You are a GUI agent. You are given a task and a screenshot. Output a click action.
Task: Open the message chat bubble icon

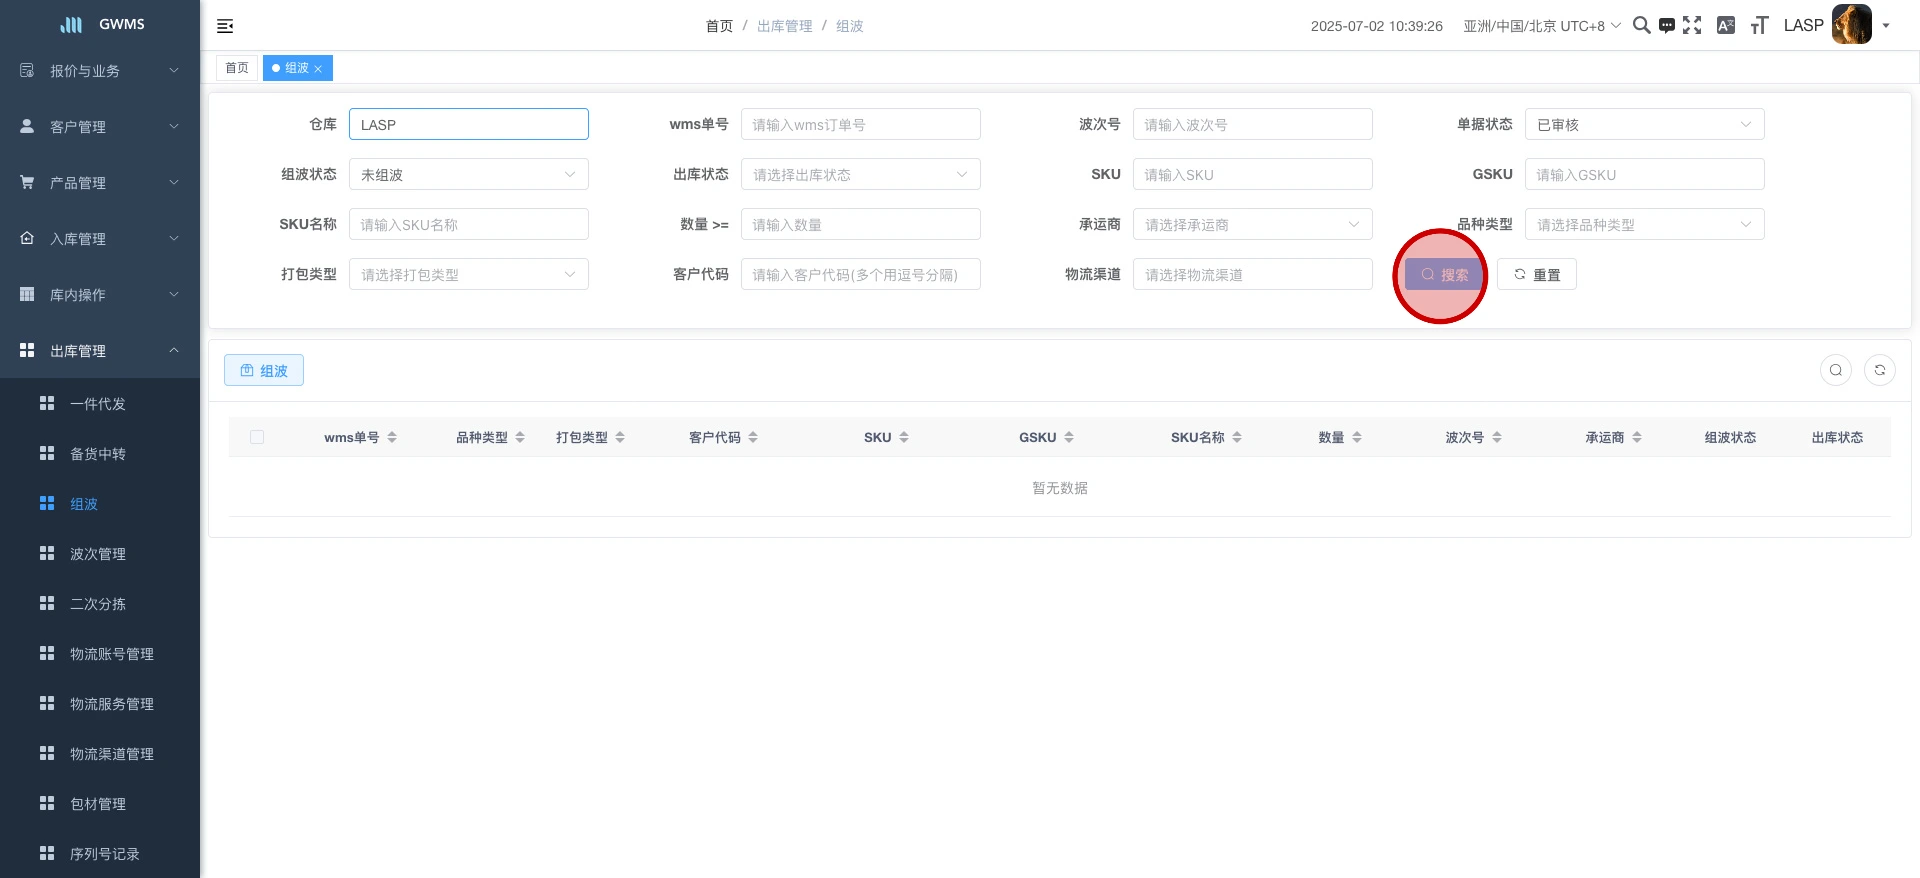[x=1666, y=26]
